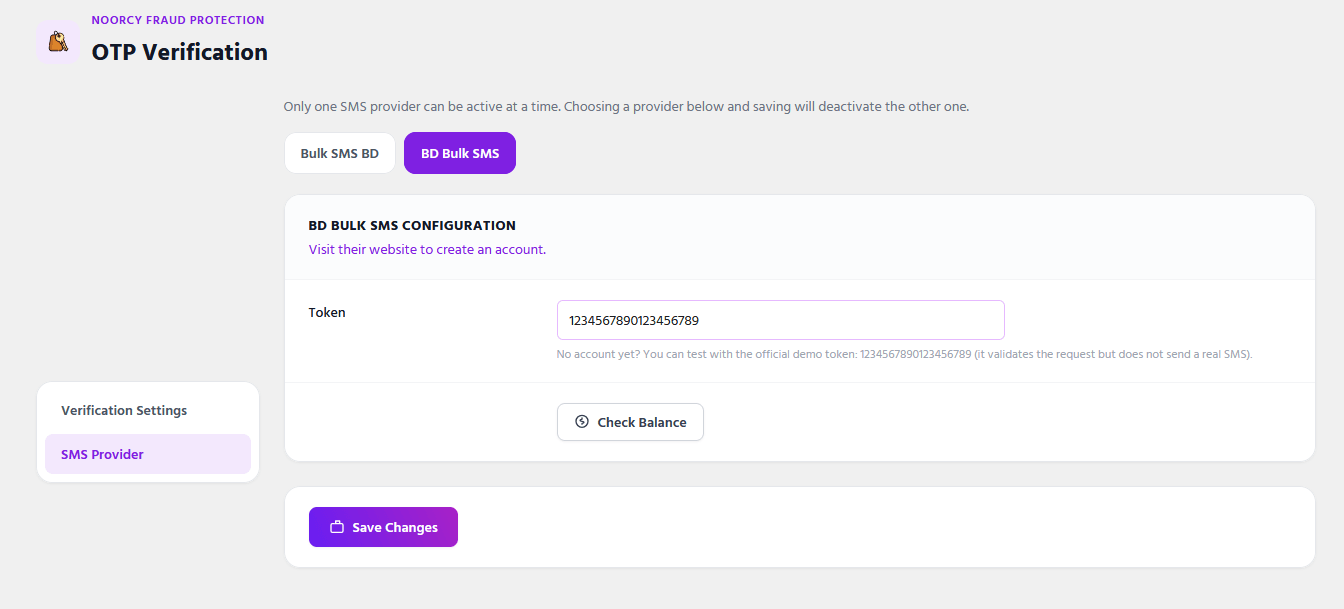1344x609 pixels.
Task: Save the configuration changes
Action: click(x=383, y=527)
